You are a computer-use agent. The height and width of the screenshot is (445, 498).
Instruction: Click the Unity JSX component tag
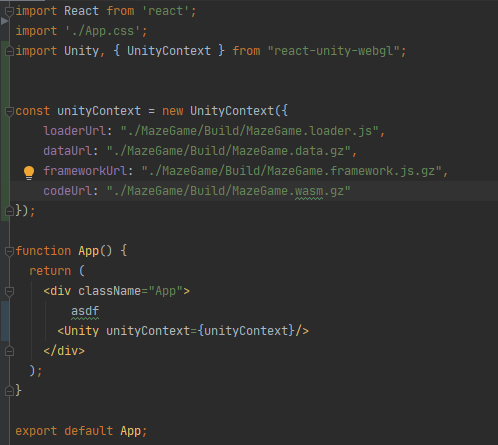[x=82, y=331]
